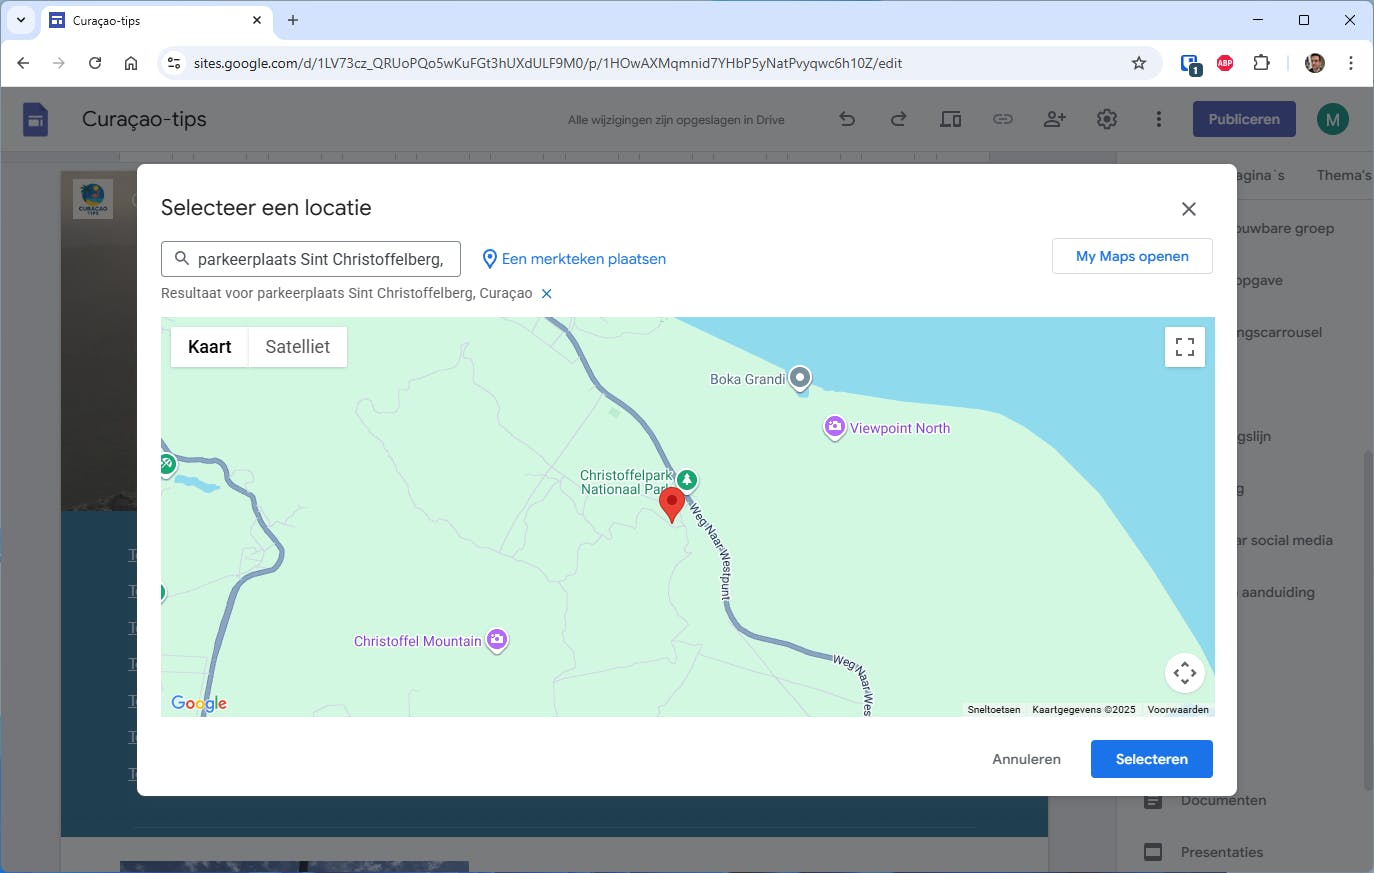
Task: Open a new browser tab
Action: click(293, 20)
